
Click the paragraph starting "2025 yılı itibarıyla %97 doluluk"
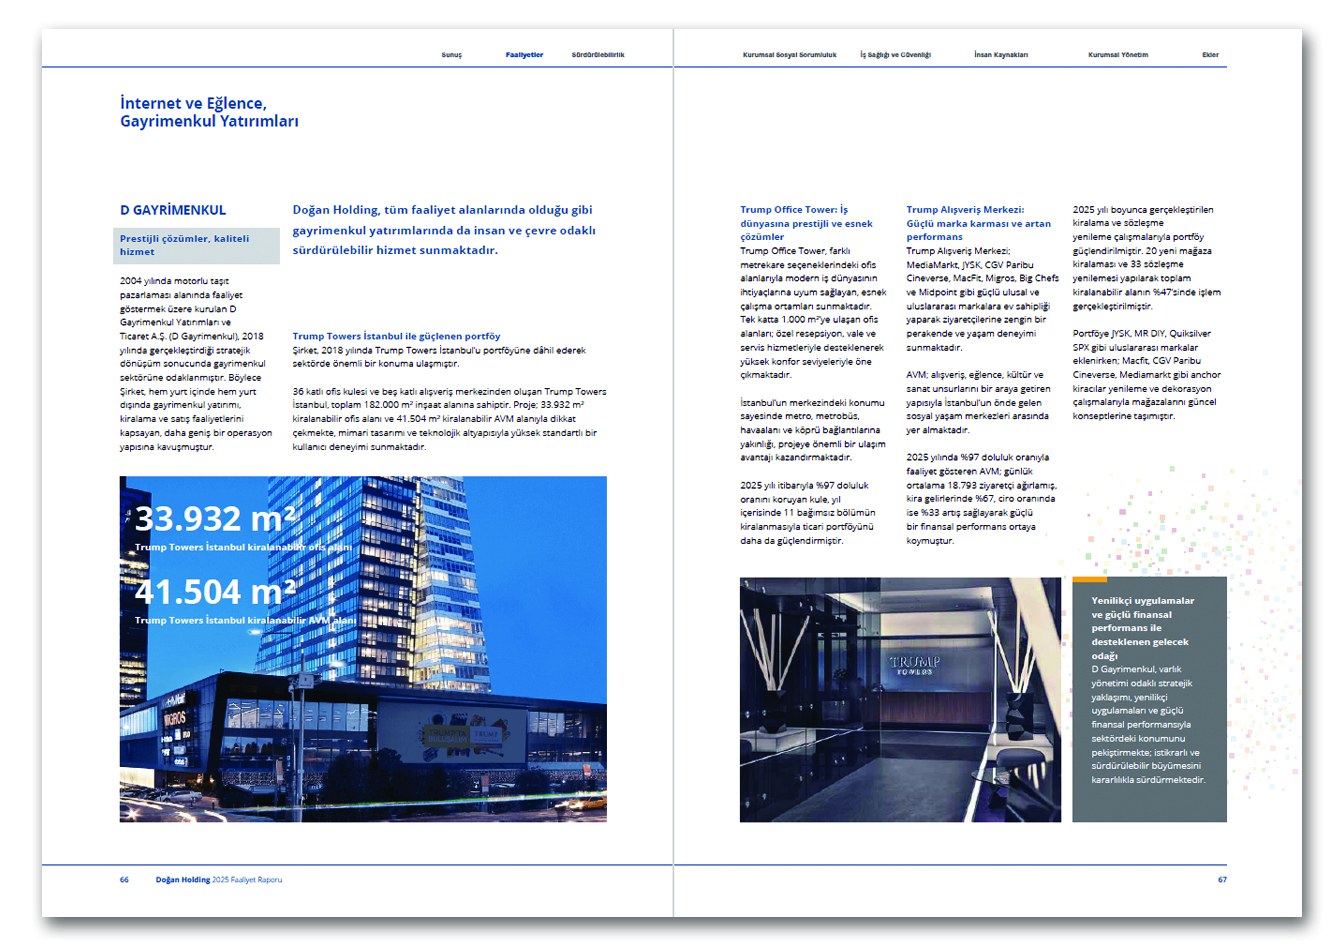point(807,513)
